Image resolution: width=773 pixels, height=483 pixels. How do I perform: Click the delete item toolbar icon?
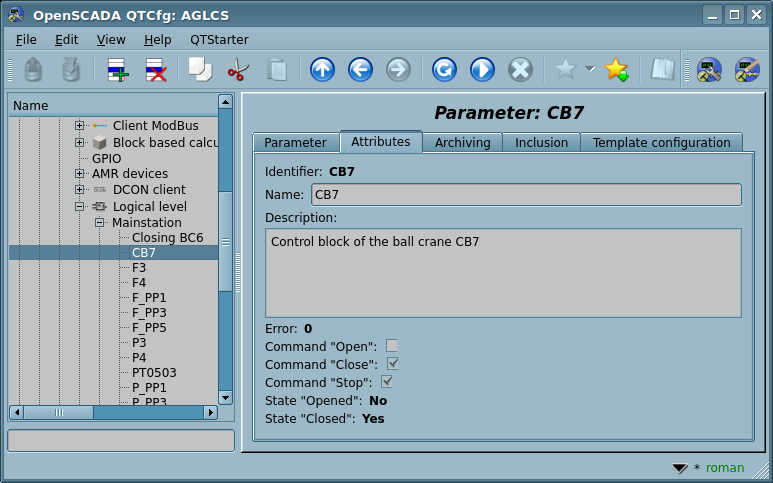tap(156, 70)
